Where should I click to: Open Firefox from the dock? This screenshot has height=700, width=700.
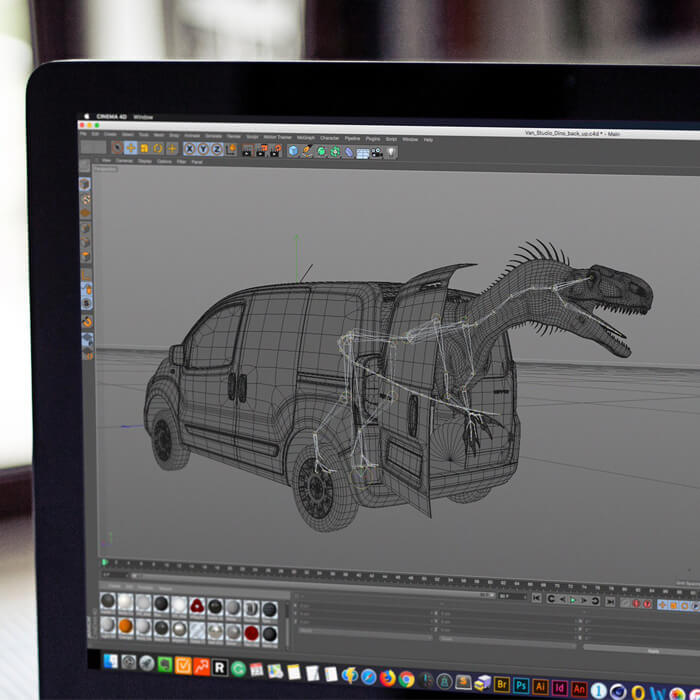coord(388,679)
